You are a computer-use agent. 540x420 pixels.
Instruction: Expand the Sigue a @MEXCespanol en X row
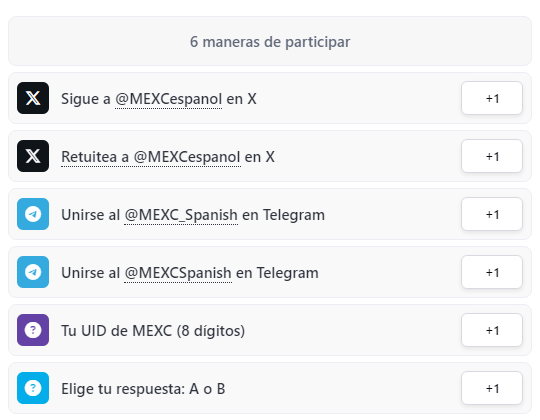pos(270,98)
